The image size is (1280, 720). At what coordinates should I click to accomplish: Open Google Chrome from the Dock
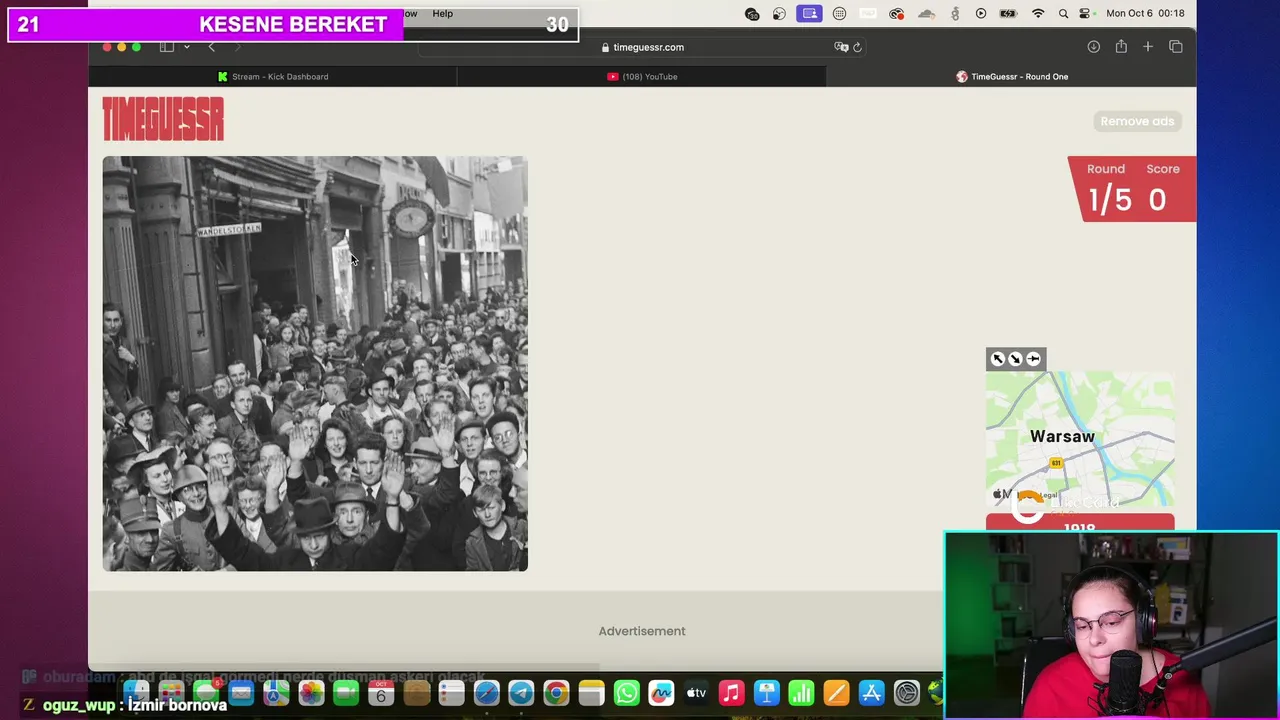[556, 693]
